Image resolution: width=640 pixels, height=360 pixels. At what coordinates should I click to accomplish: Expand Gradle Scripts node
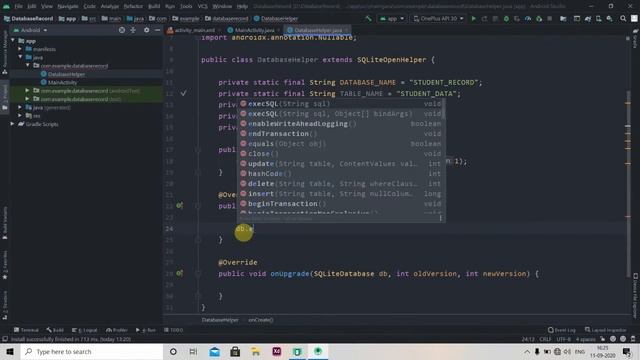13,124
